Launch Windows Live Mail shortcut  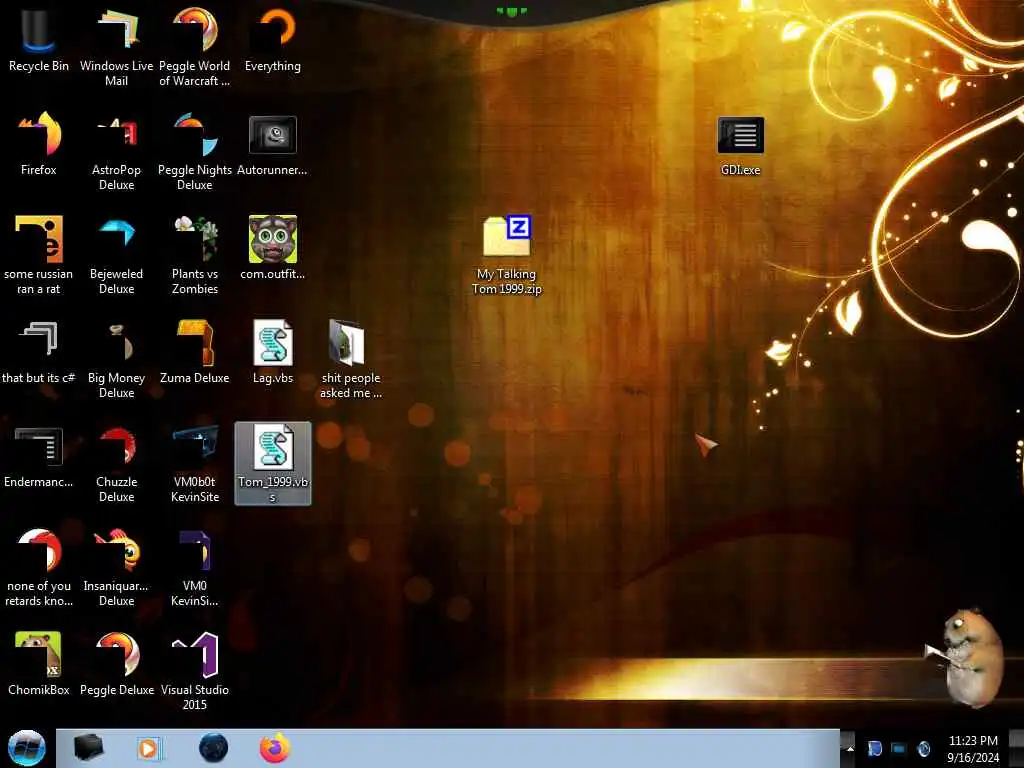pyautogui.click(x=116, y=48)
